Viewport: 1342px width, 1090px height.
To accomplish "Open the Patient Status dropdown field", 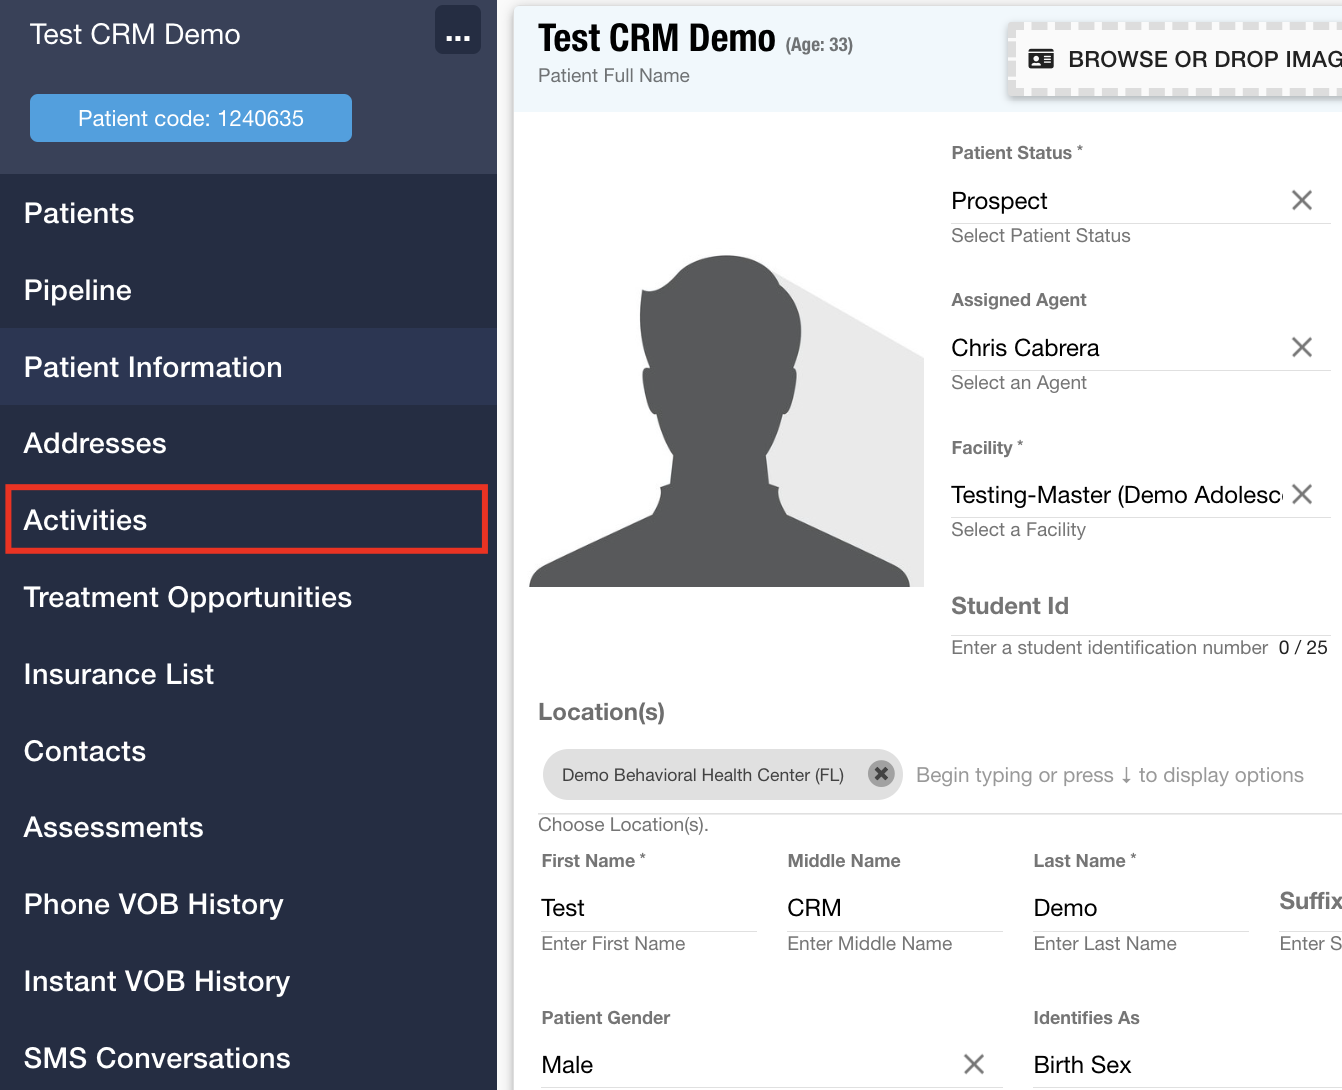I will pos(1100,200).
